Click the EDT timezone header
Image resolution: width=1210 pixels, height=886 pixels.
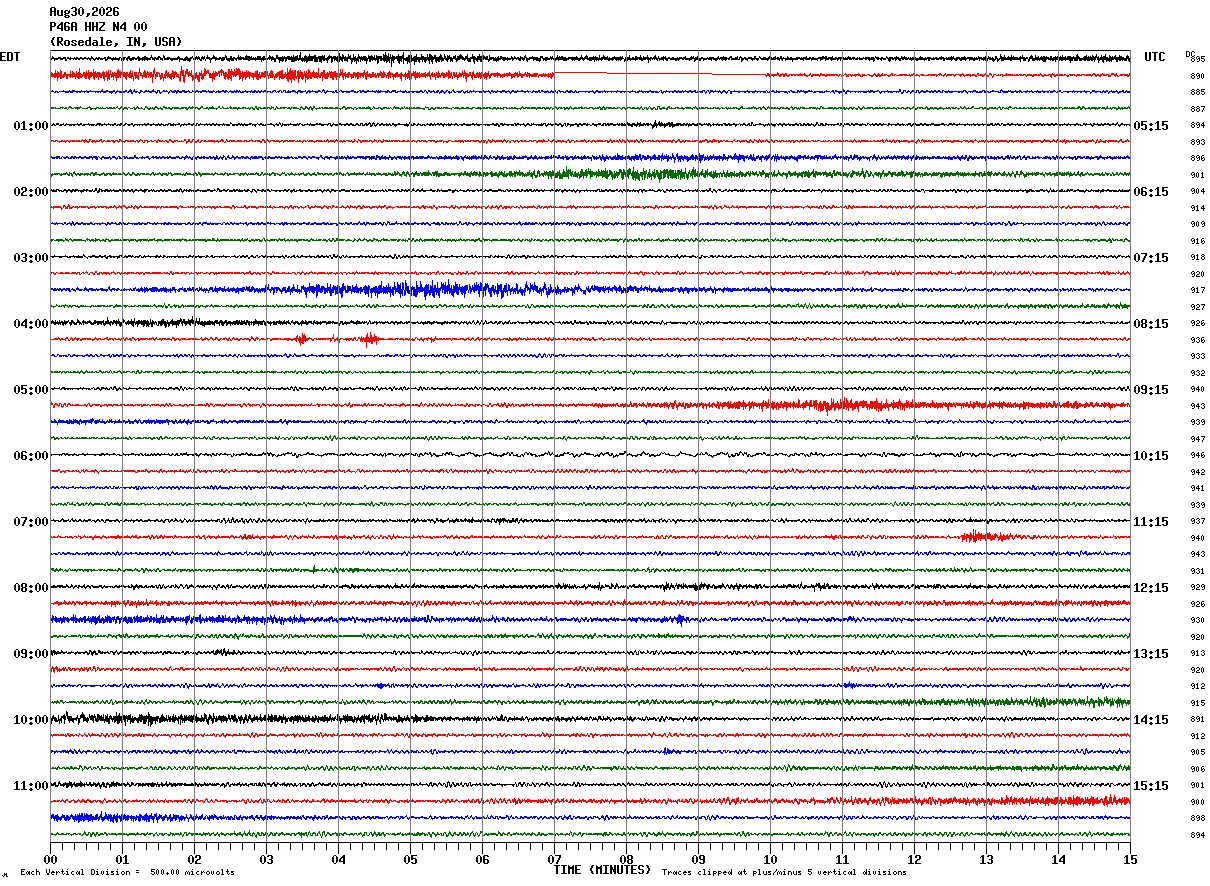[x=9, y=57]
